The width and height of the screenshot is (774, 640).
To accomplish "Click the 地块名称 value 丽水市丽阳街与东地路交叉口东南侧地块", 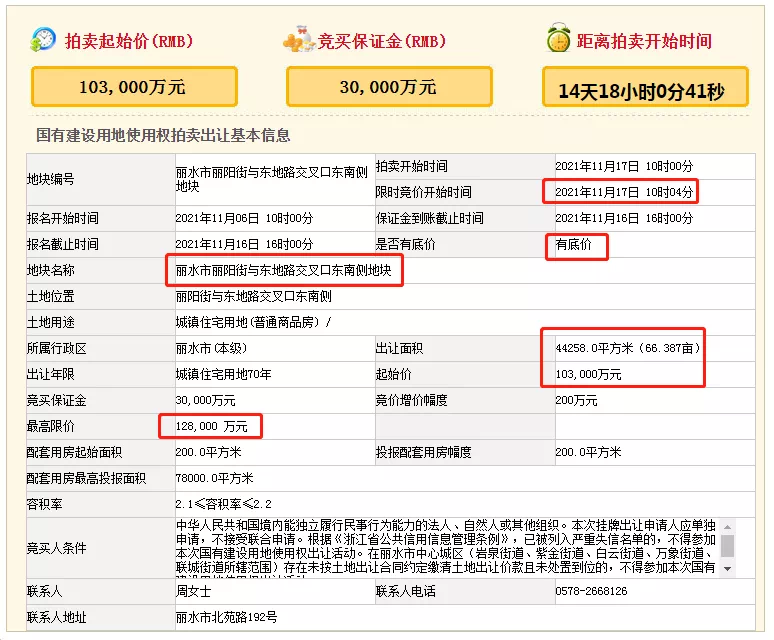I will 284,270.
